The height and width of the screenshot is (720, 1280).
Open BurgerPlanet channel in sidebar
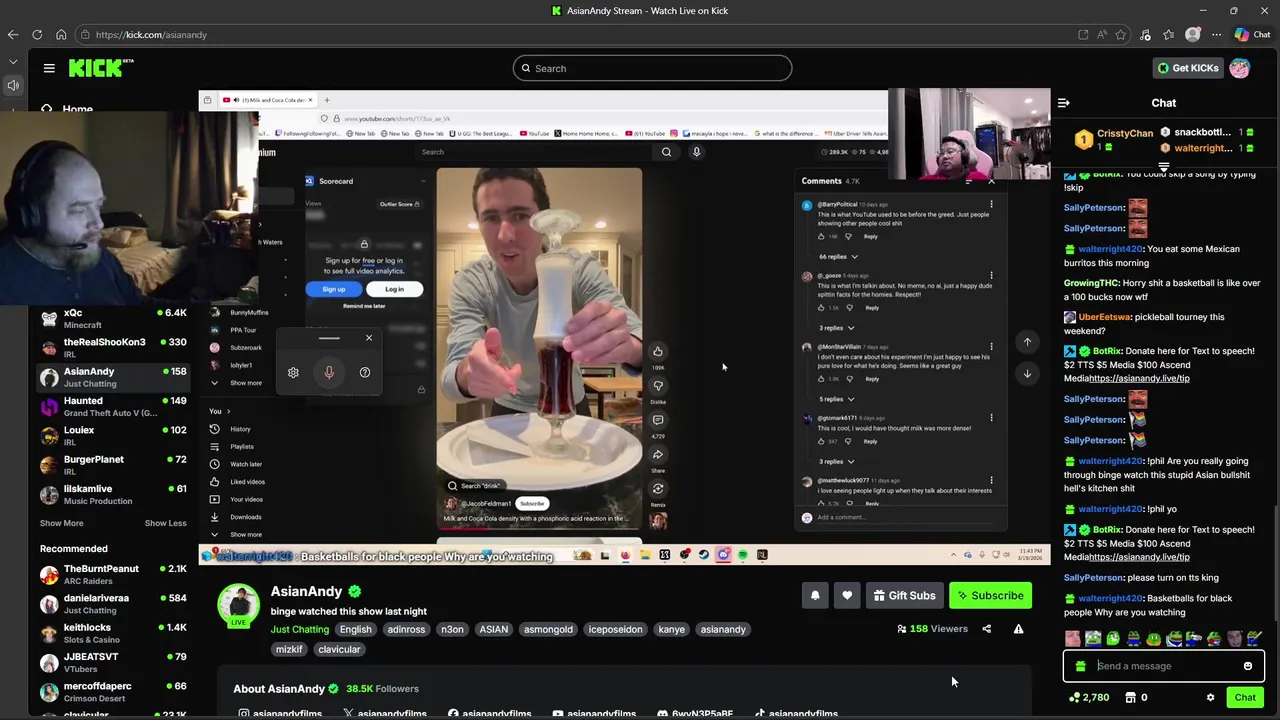tap(113, 465)
